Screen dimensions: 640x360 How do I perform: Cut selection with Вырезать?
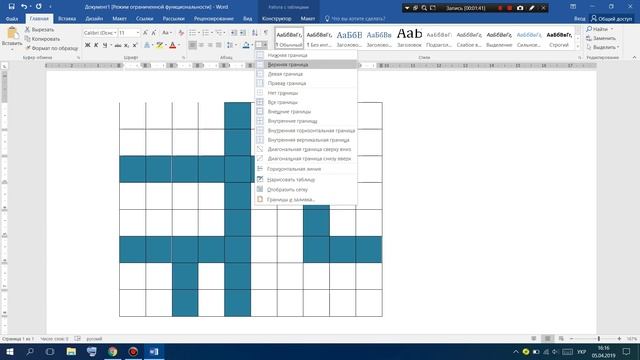(x=40, y=30)
